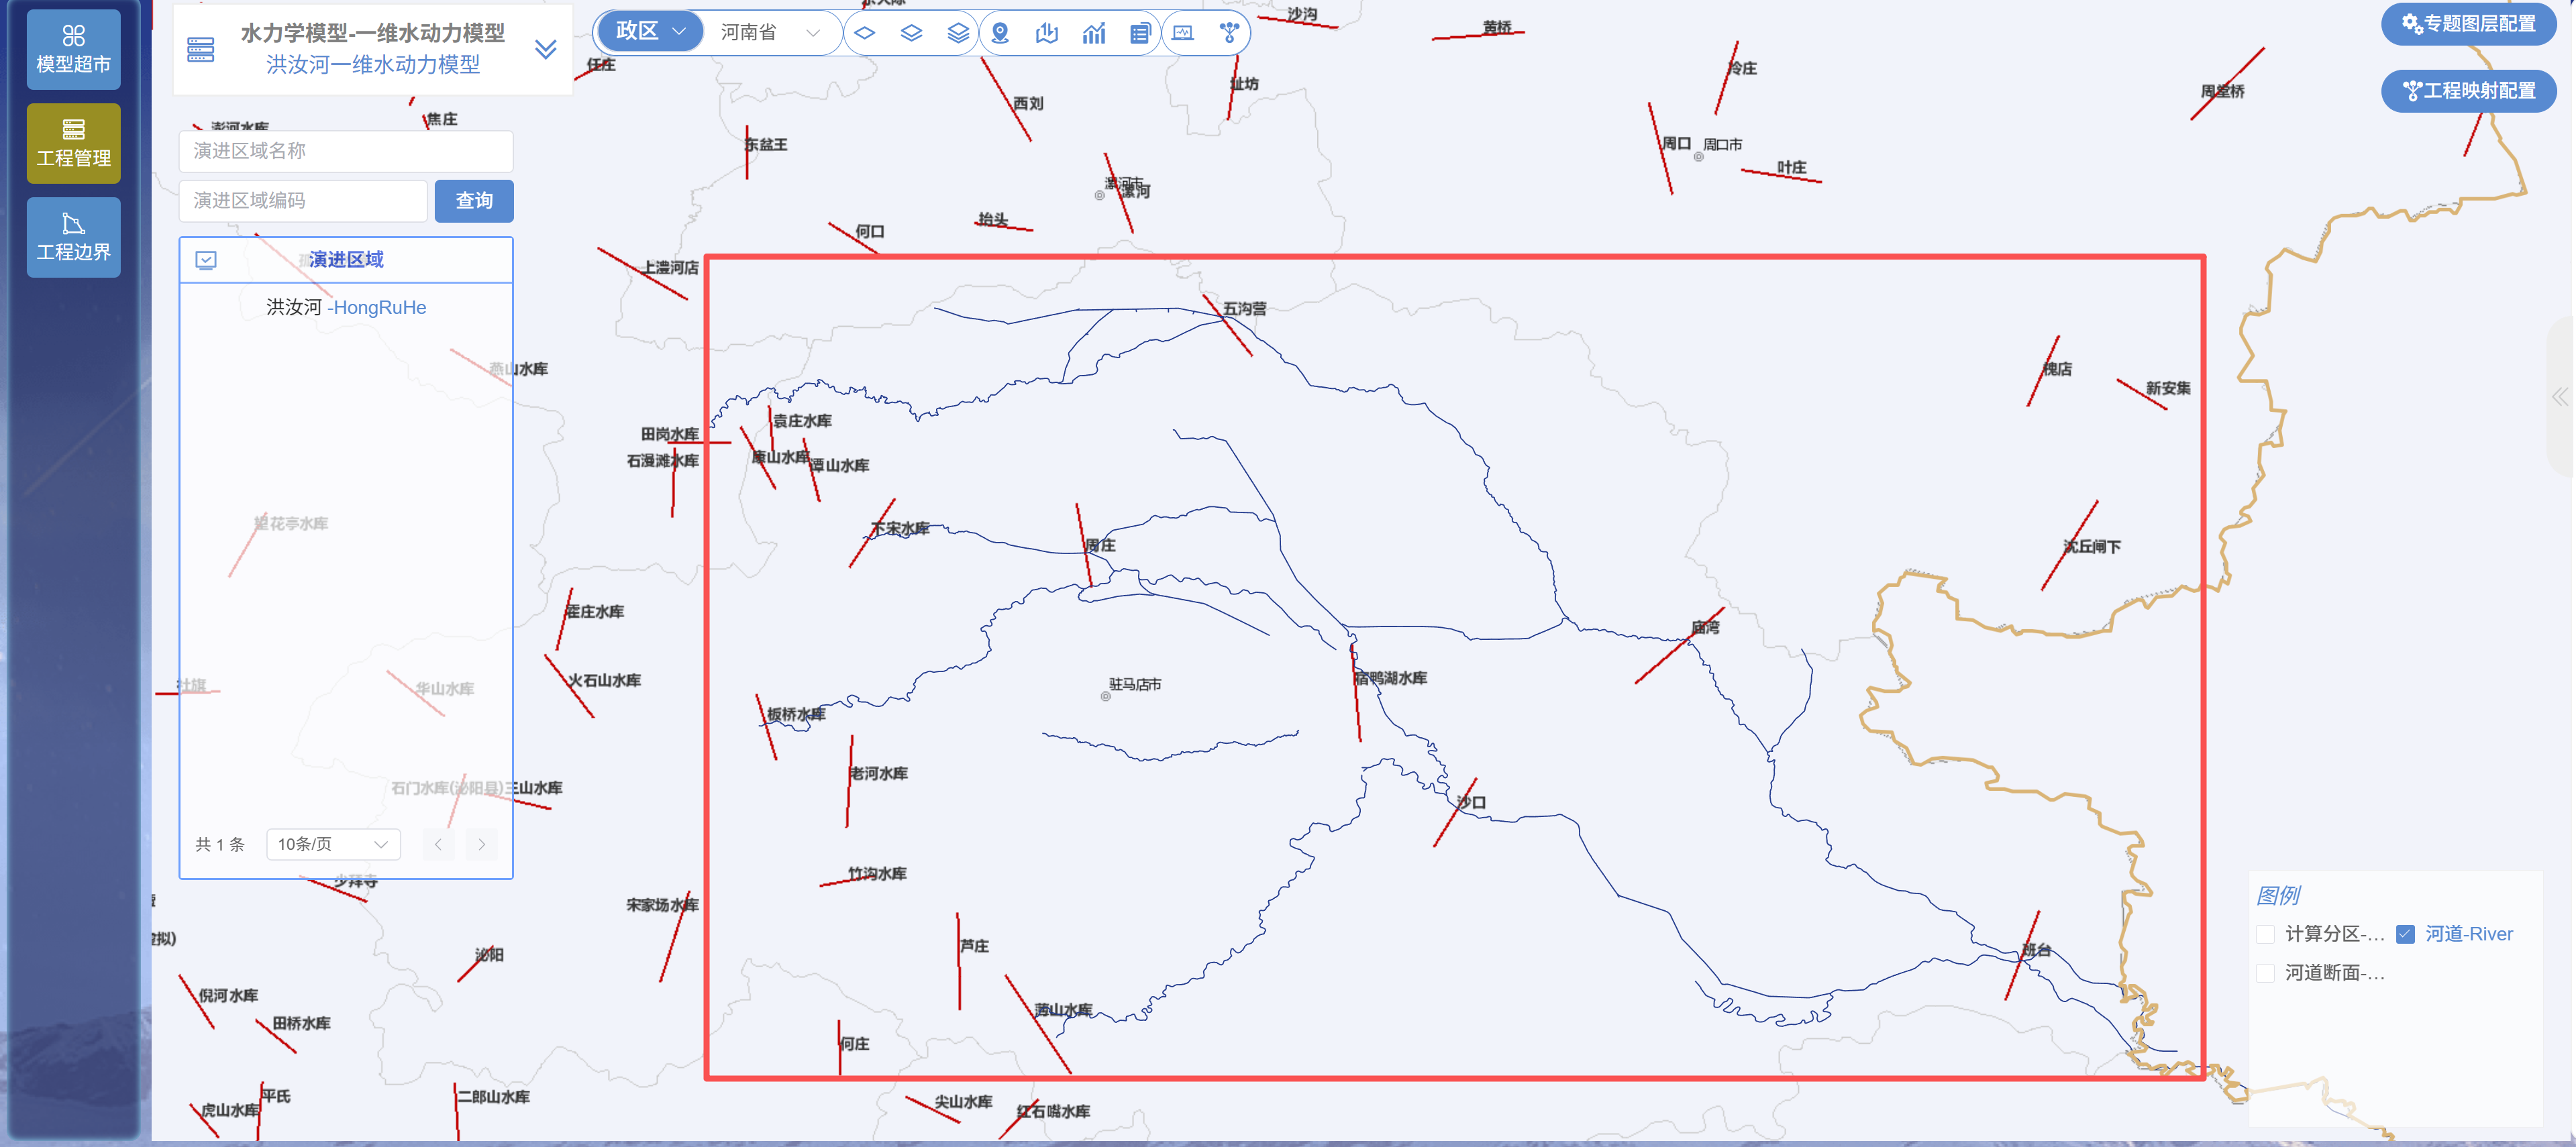The height and width of the screenshot is (1147, 2576).
Task: Click the document list icon in toolbar
Action: click(x=1139, y=33)
